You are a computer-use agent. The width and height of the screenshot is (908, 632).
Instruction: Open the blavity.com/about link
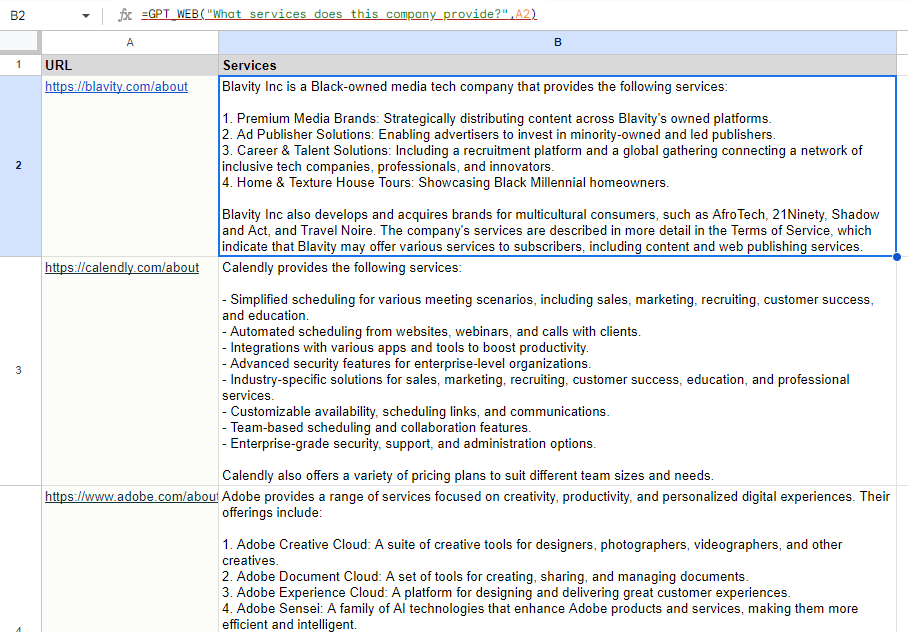[x=116, y=86]
